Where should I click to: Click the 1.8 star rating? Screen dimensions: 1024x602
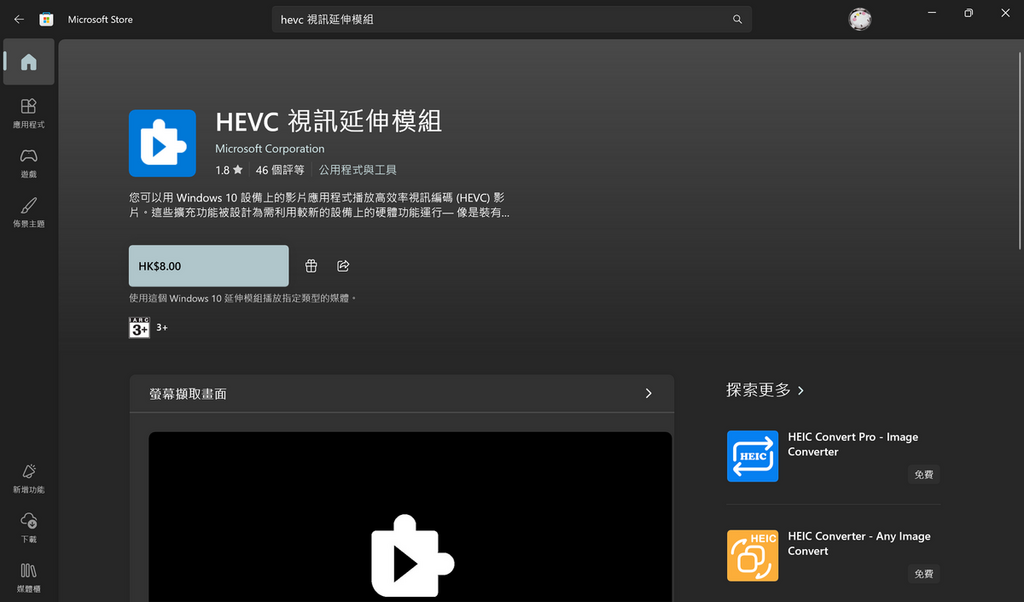pyautogui.click(x=229, y=170)
